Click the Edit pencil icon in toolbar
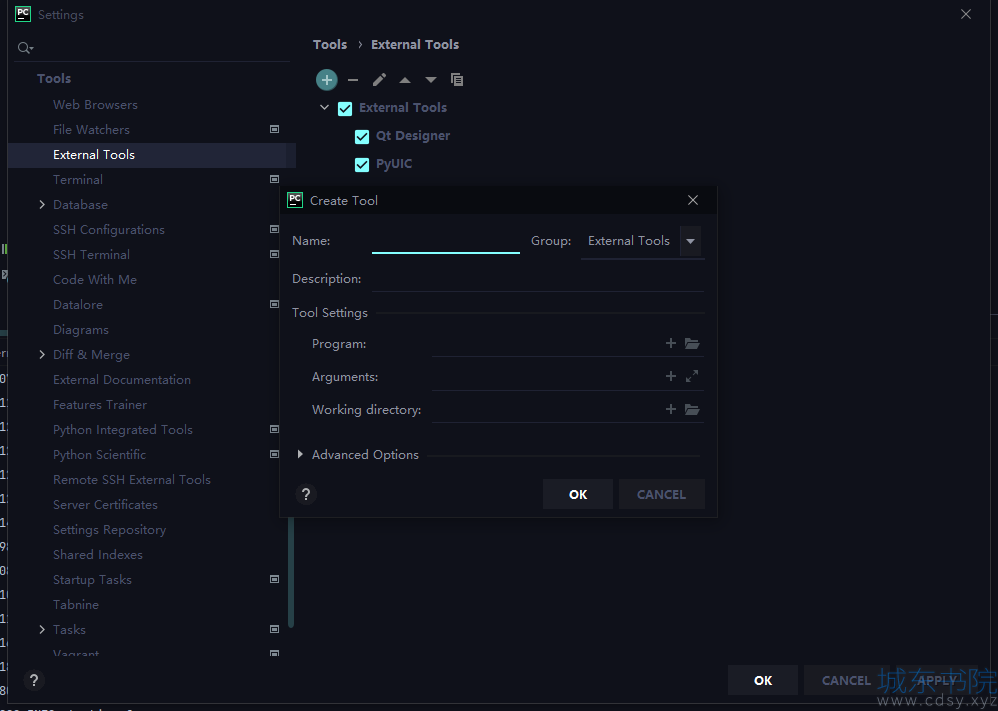The height and width of the screenshot is (711, 998). (379, 80)
